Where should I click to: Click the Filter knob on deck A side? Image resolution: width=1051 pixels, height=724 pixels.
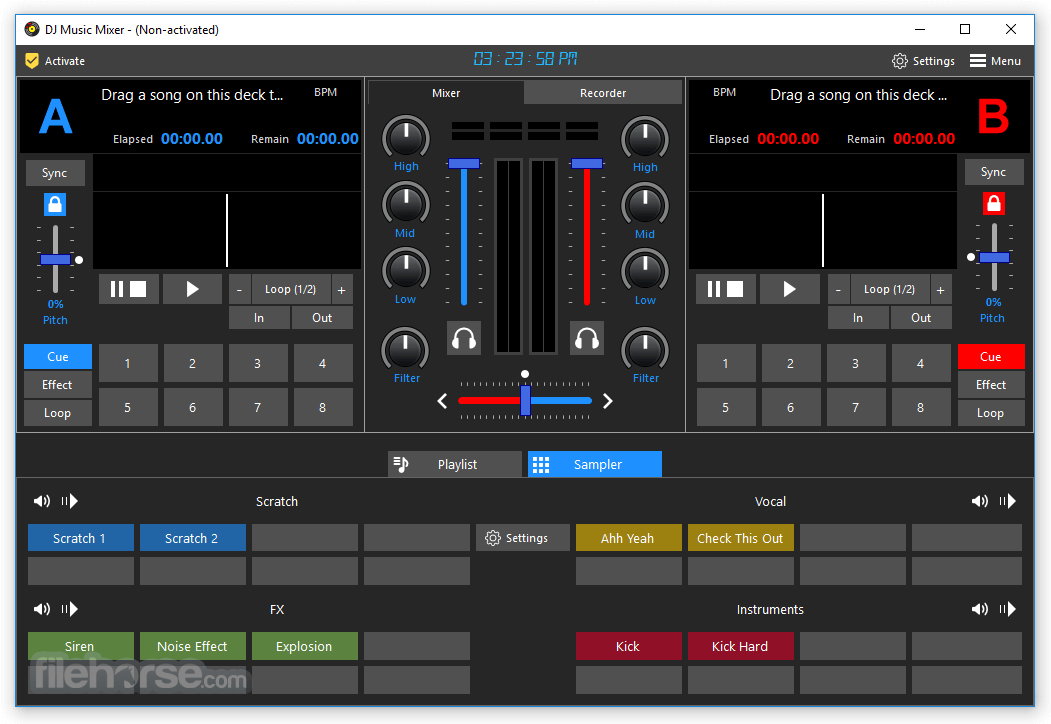pyautogui.click(x=406, y=349)
